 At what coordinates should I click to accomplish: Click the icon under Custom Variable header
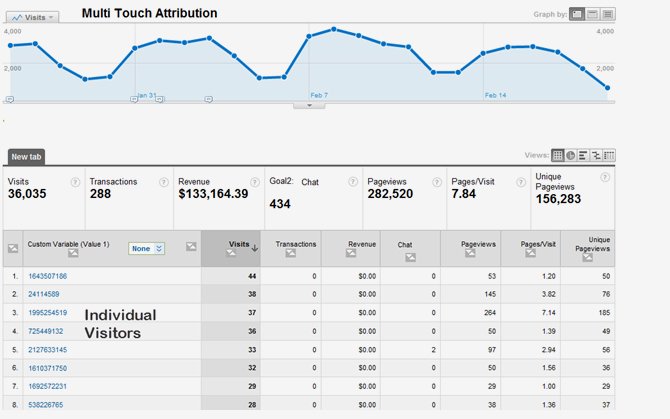pos(73,253)
